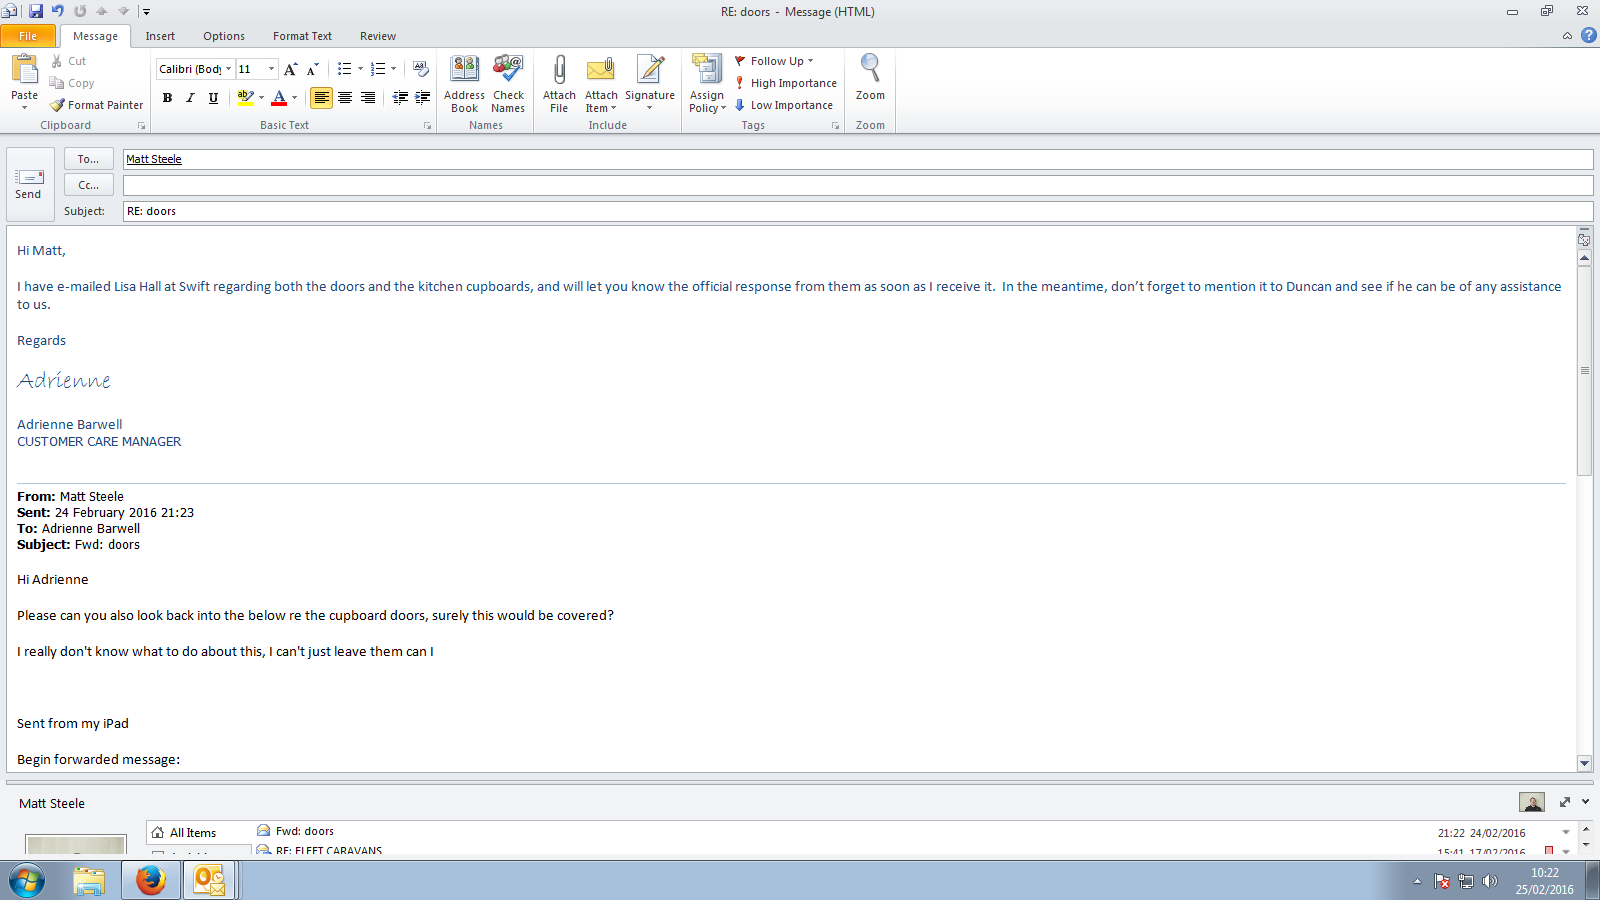1600x900 pixels.
Task: Increase the paragraph indent
Action: (x=423, y=97)
